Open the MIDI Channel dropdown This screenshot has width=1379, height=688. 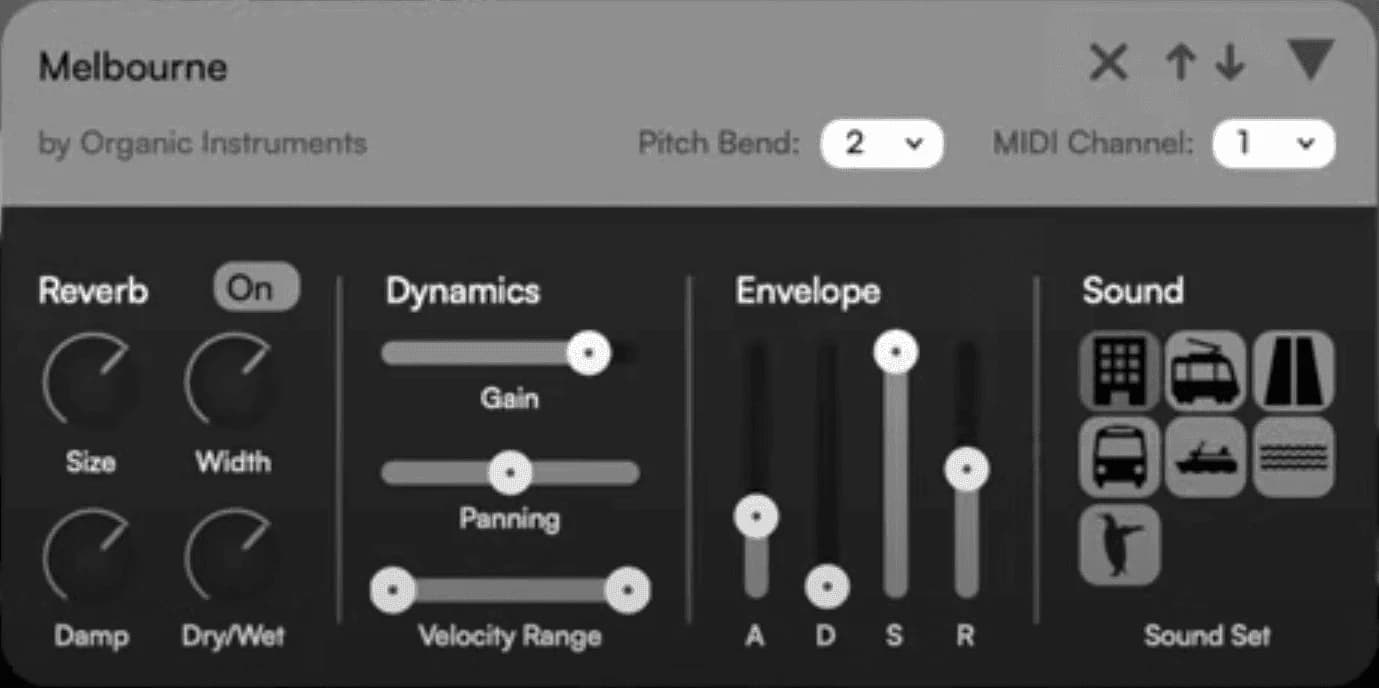[x=1273, y=143]
